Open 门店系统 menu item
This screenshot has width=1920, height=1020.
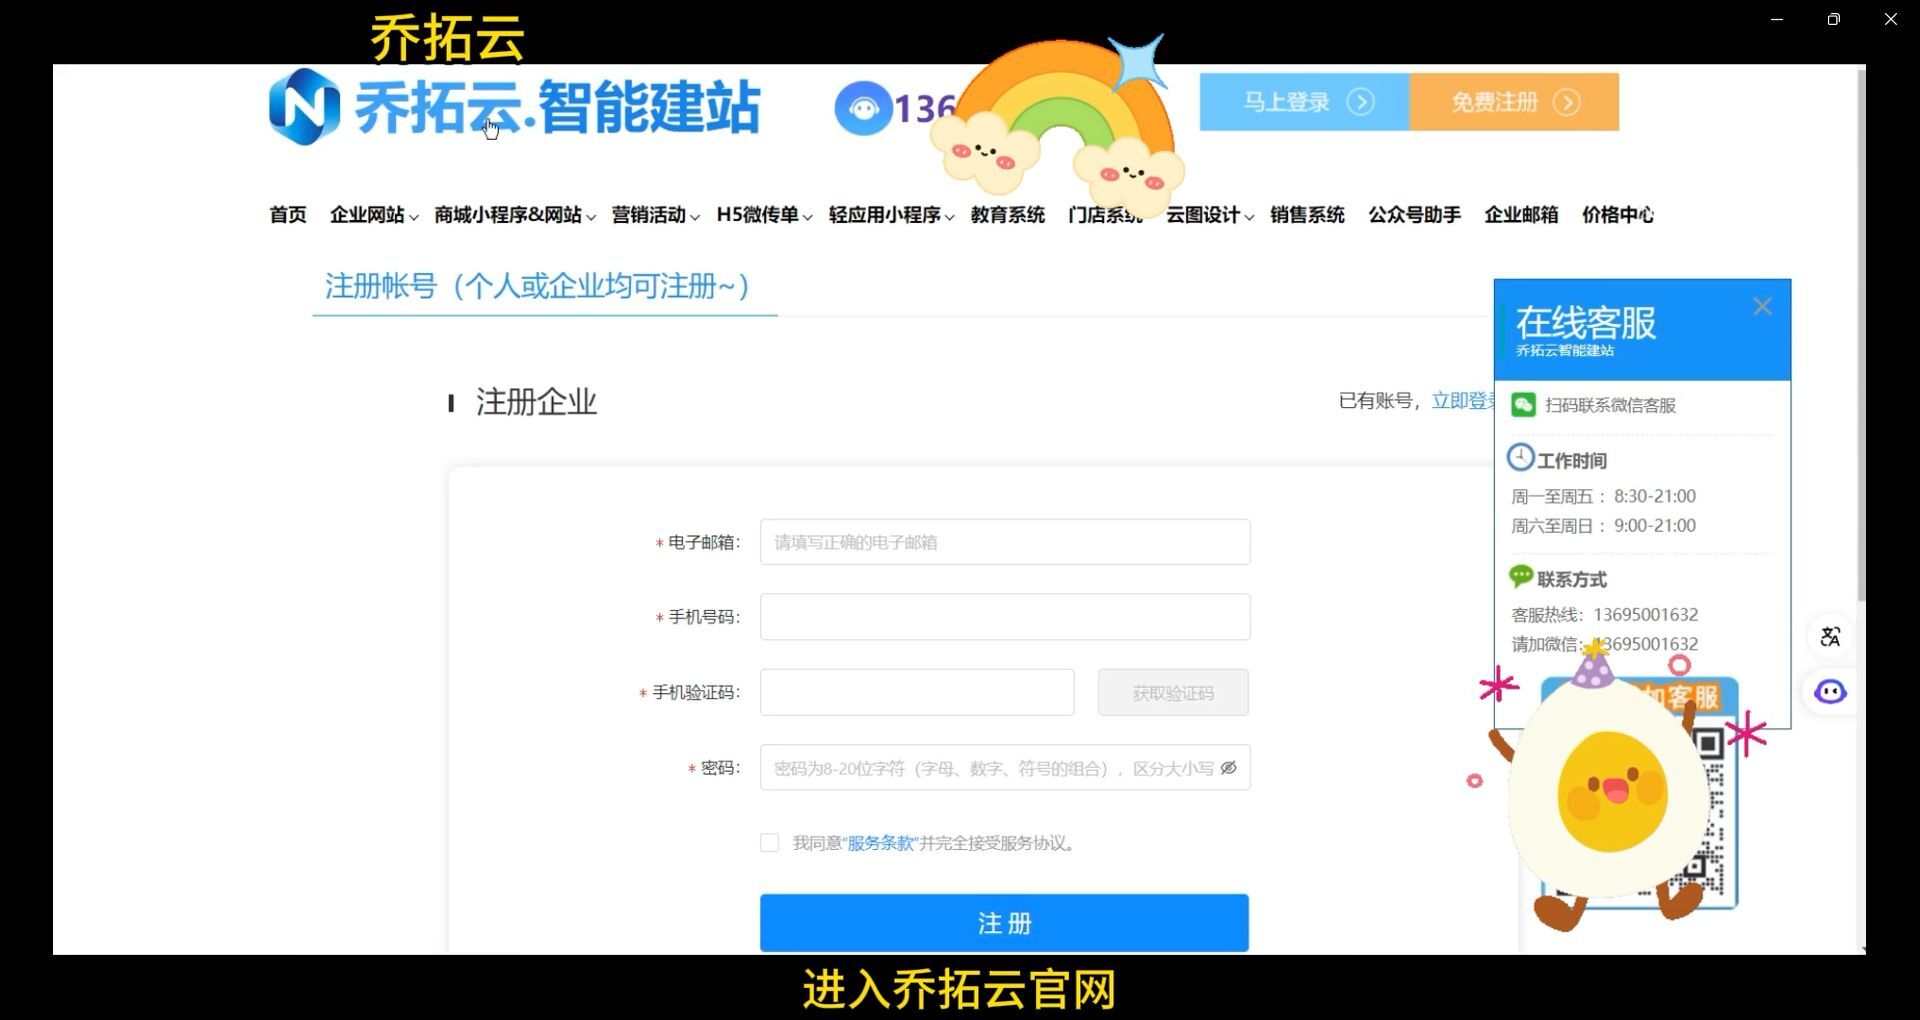(x=1105, y=215)
